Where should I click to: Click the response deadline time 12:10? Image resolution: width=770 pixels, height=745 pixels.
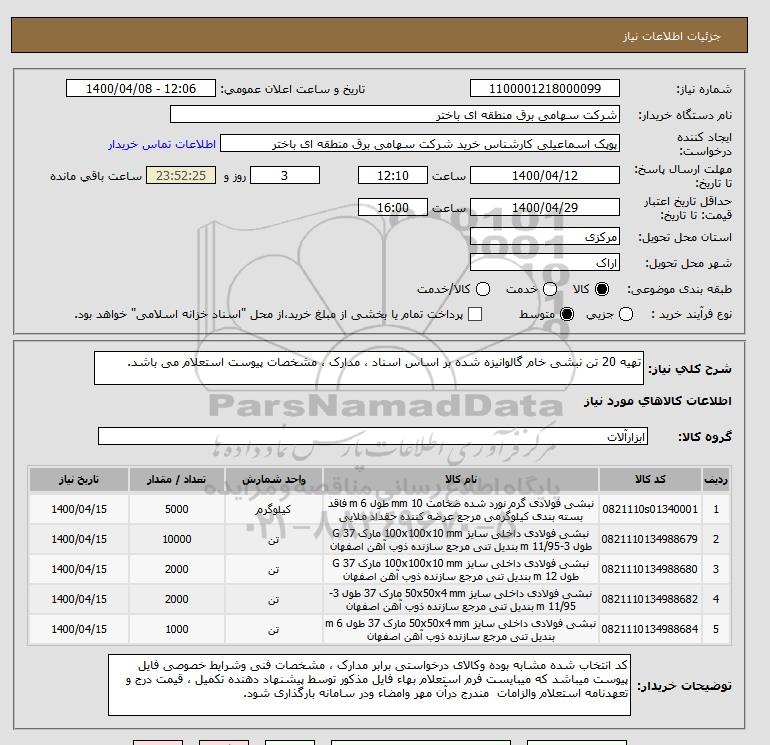point(393,175)
